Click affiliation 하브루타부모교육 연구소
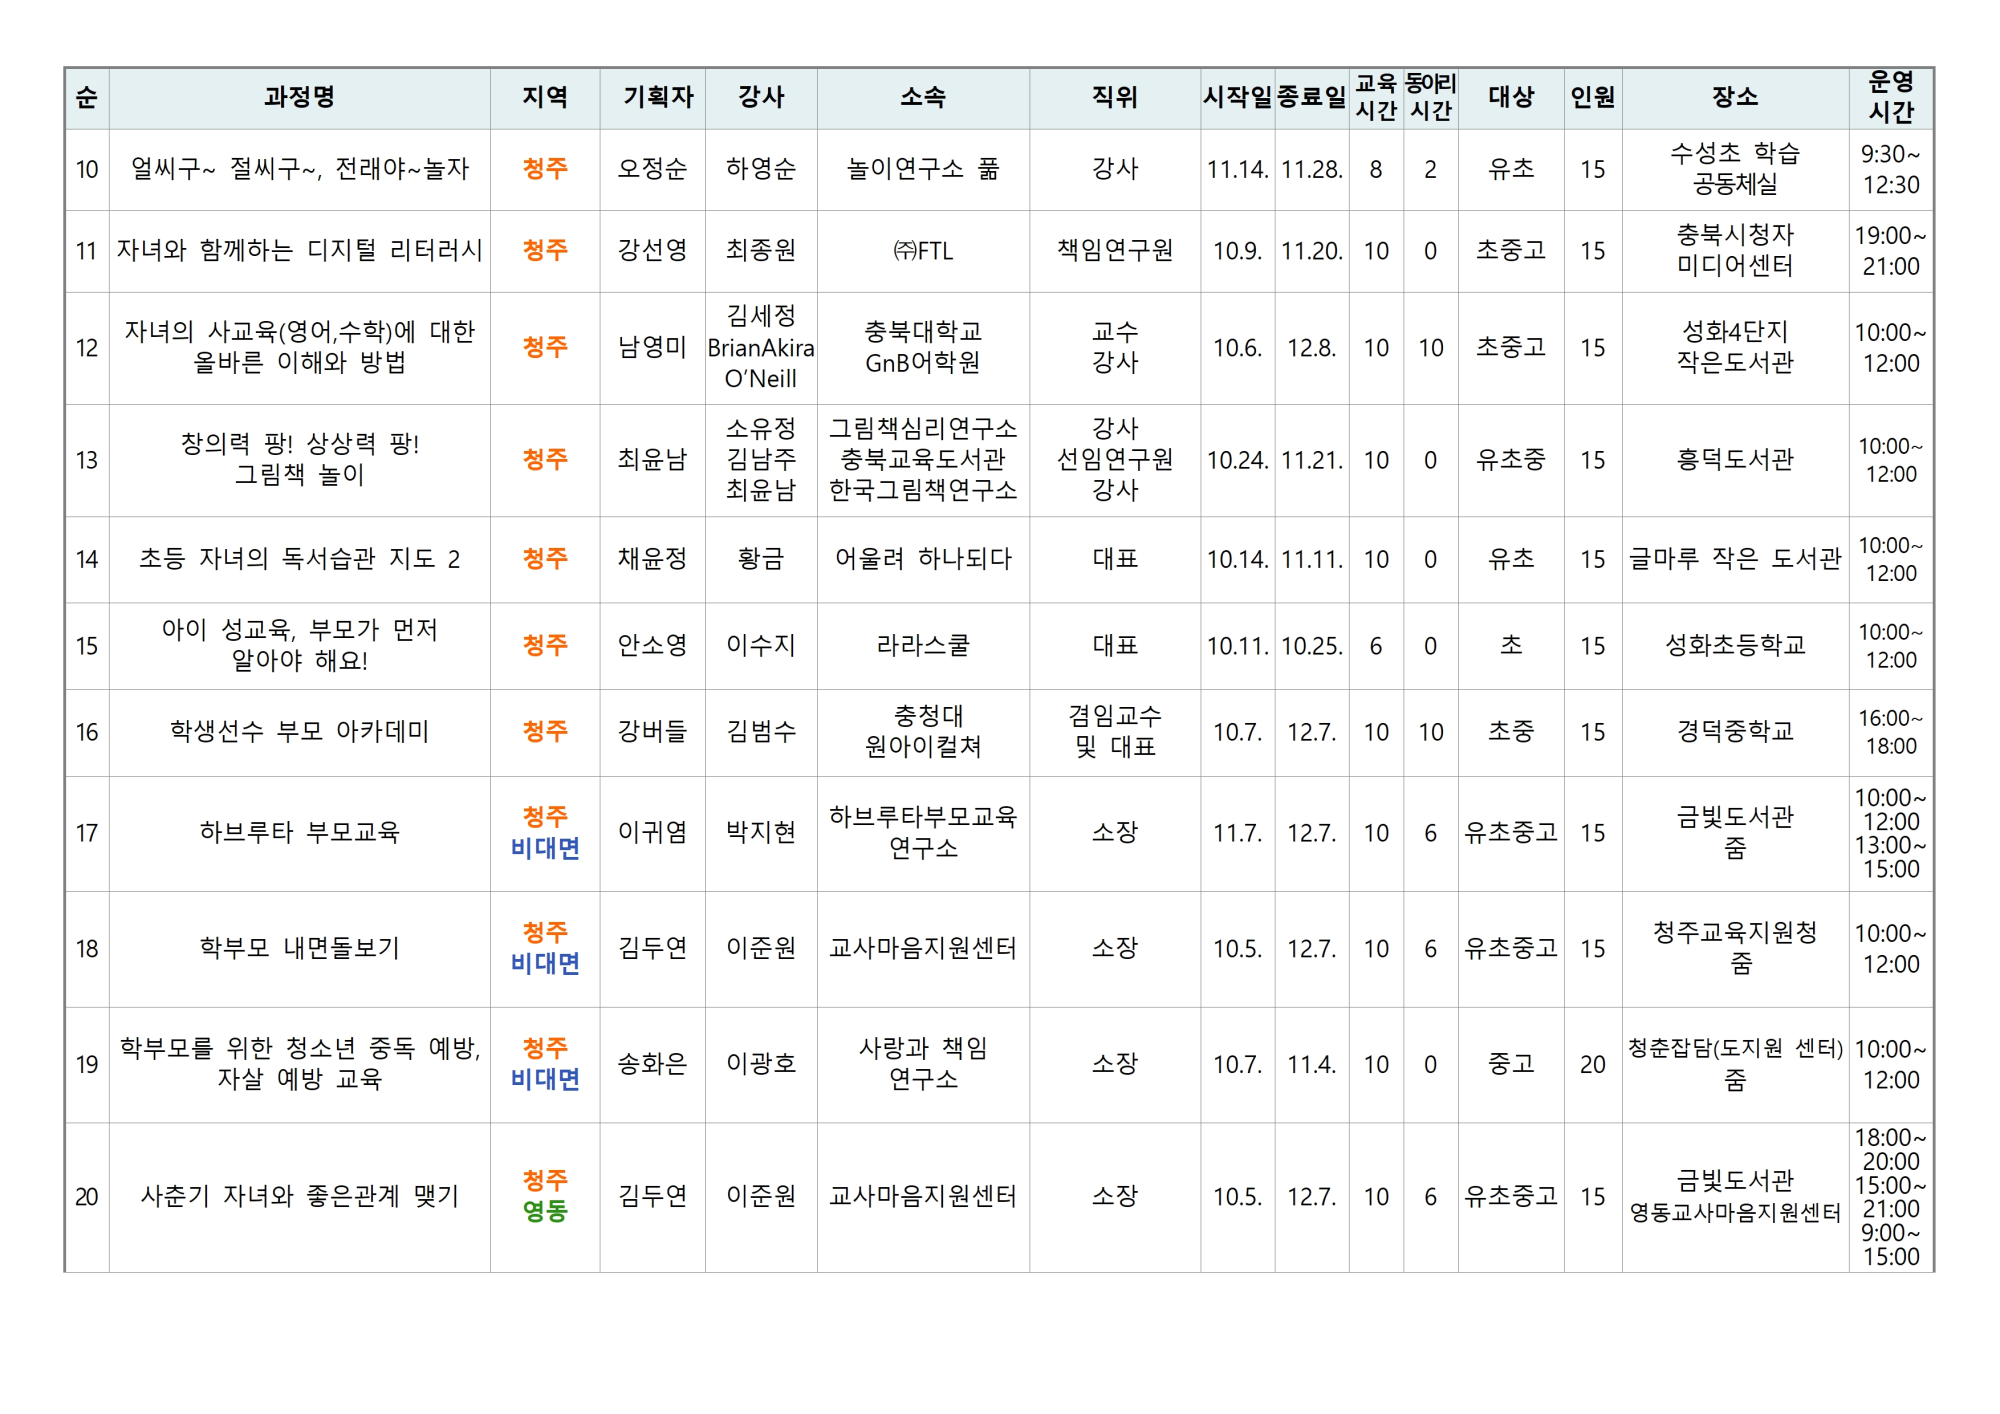 click(x=922, y=832)
